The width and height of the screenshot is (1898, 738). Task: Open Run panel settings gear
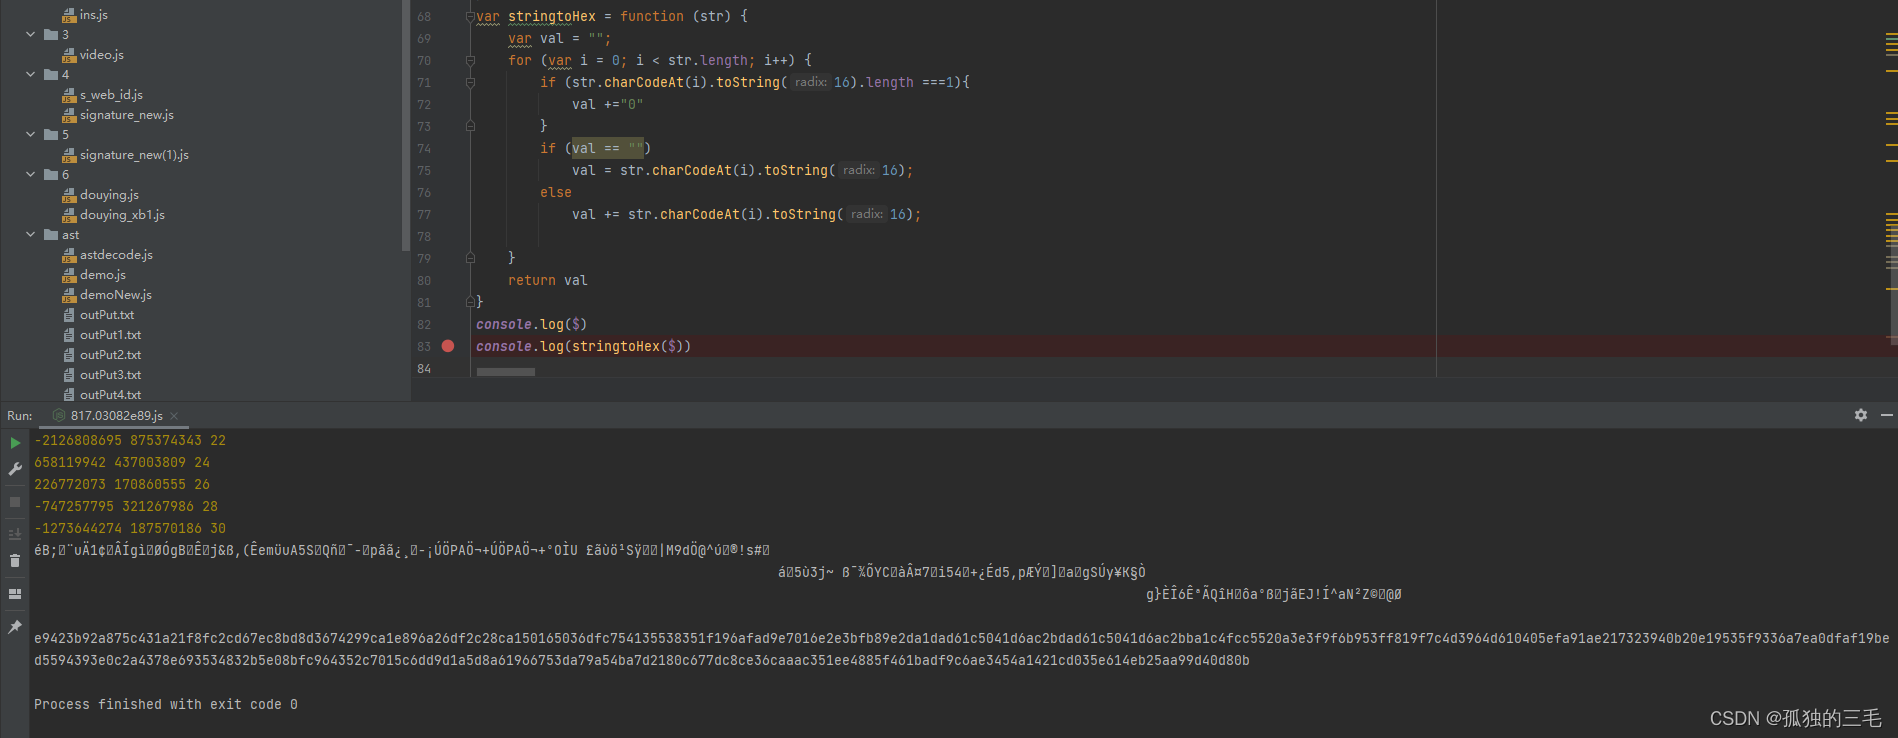pos(1861,415)
